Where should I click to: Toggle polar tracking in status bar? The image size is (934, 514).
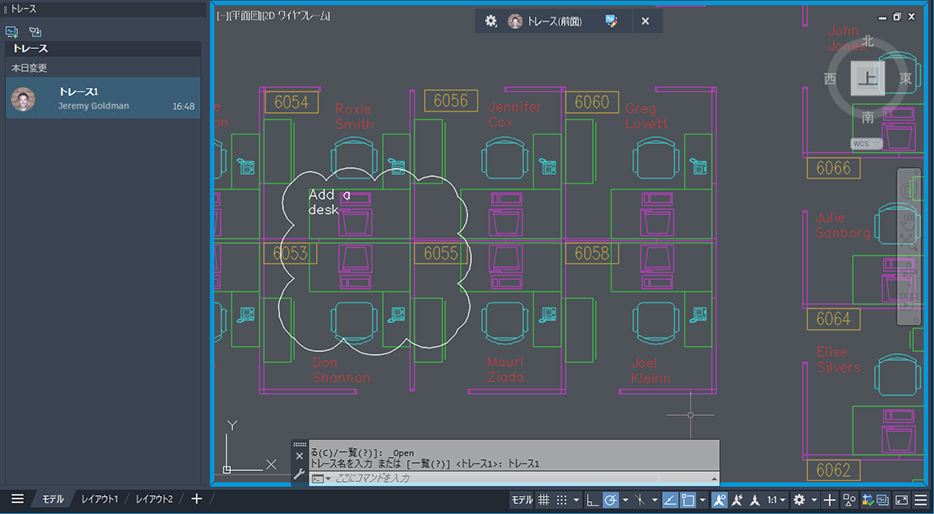click(611, 500)
